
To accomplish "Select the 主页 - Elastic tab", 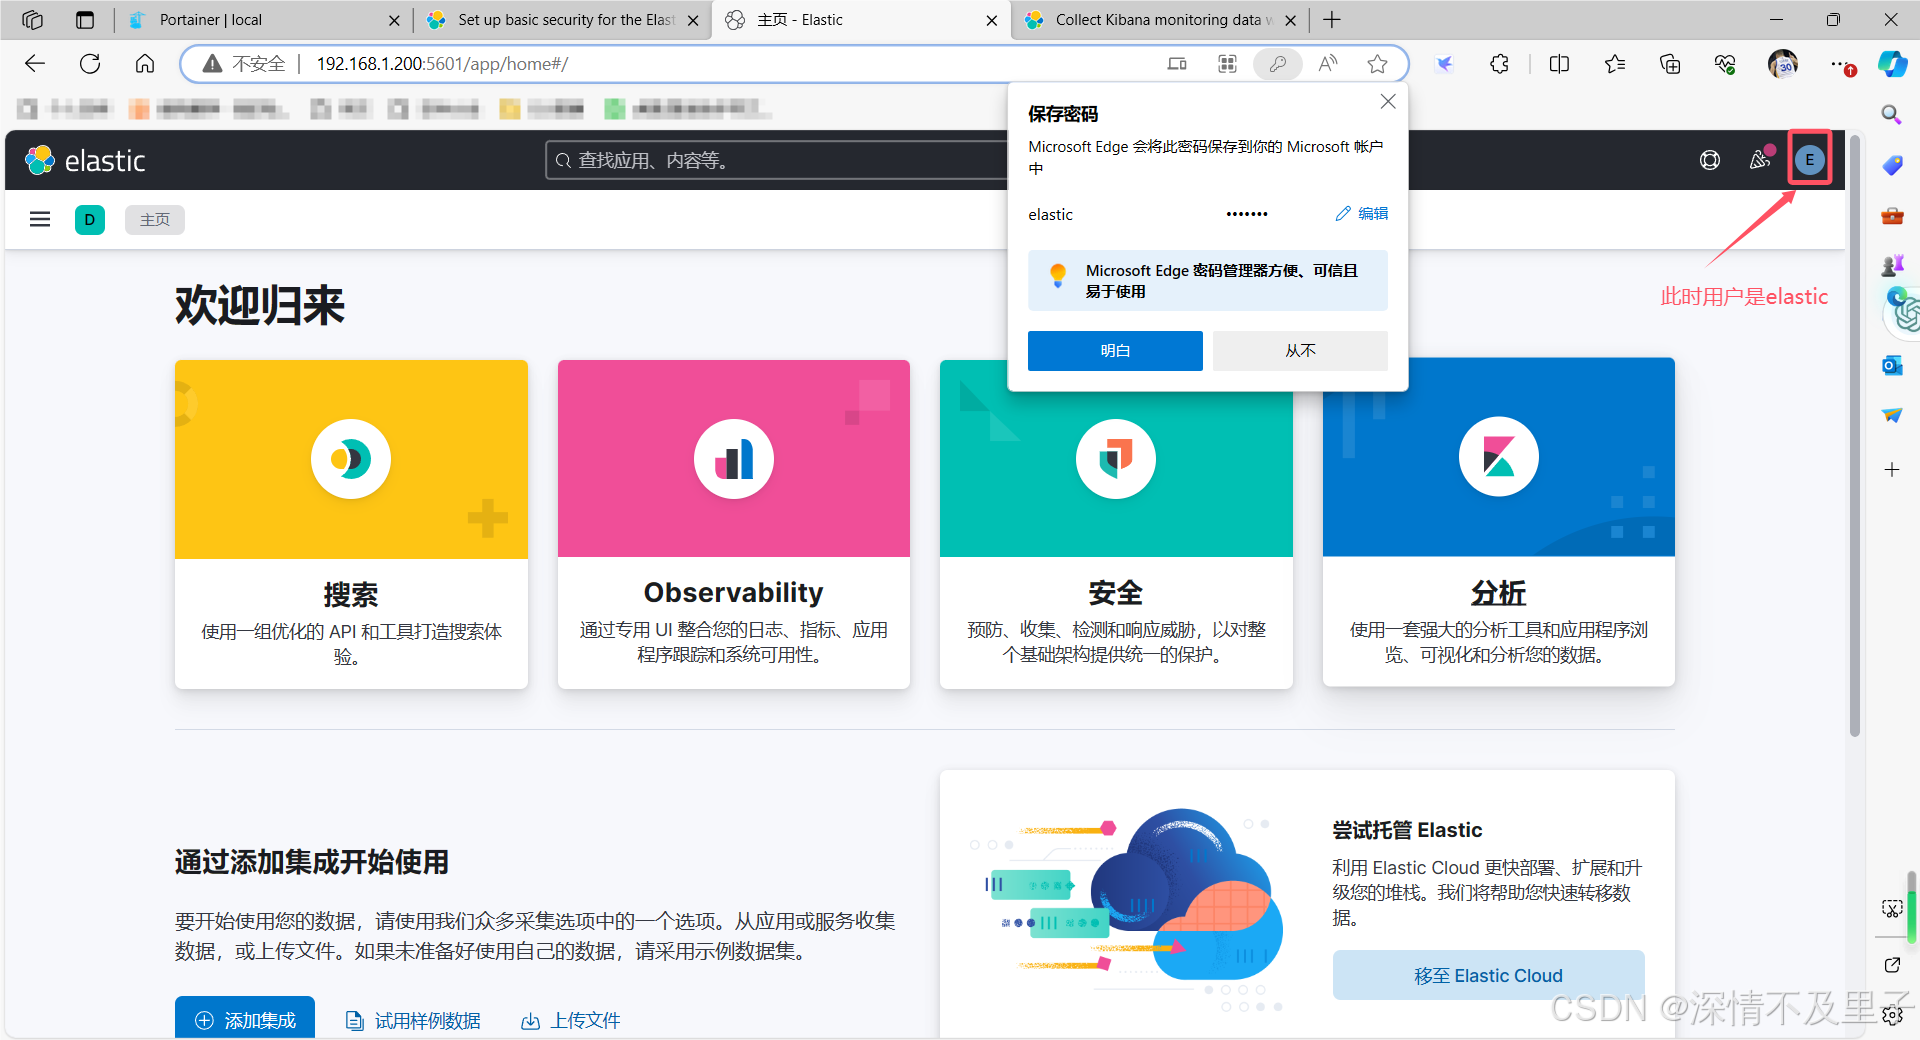I will (861, 20).
